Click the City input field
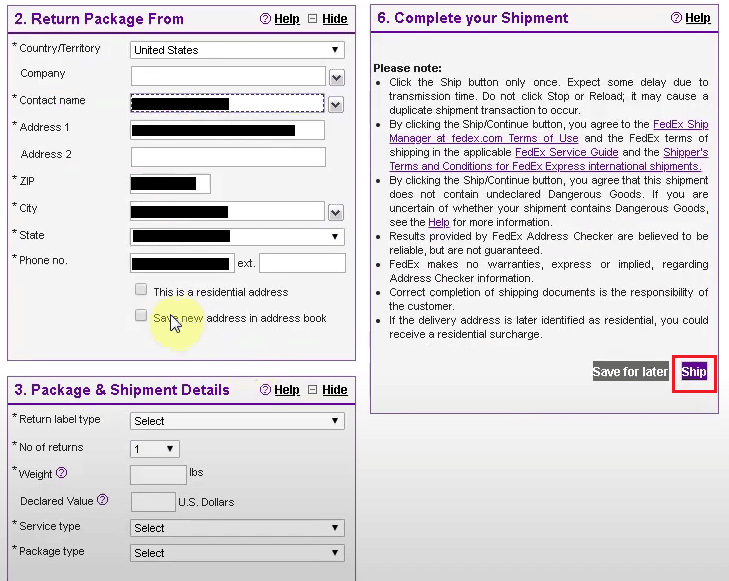The height and width of the screenshot is (581, 729). coord(227,211)
